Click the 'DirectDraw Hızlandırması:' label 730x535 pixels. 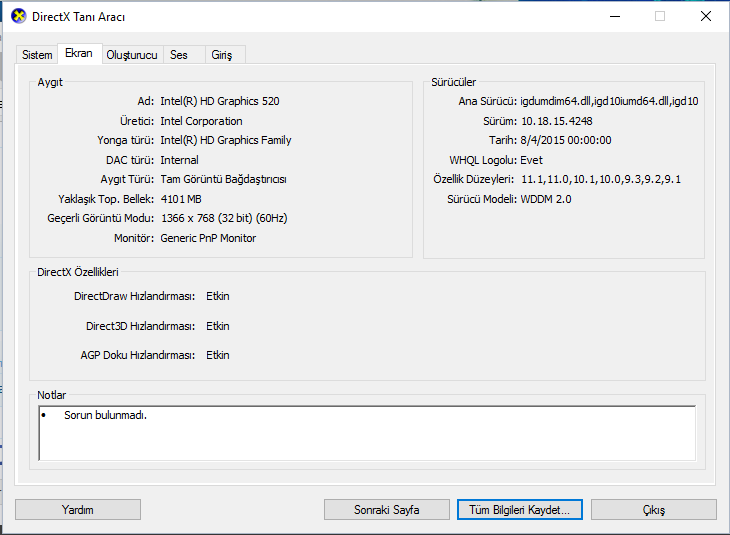(x=135, y=296)
